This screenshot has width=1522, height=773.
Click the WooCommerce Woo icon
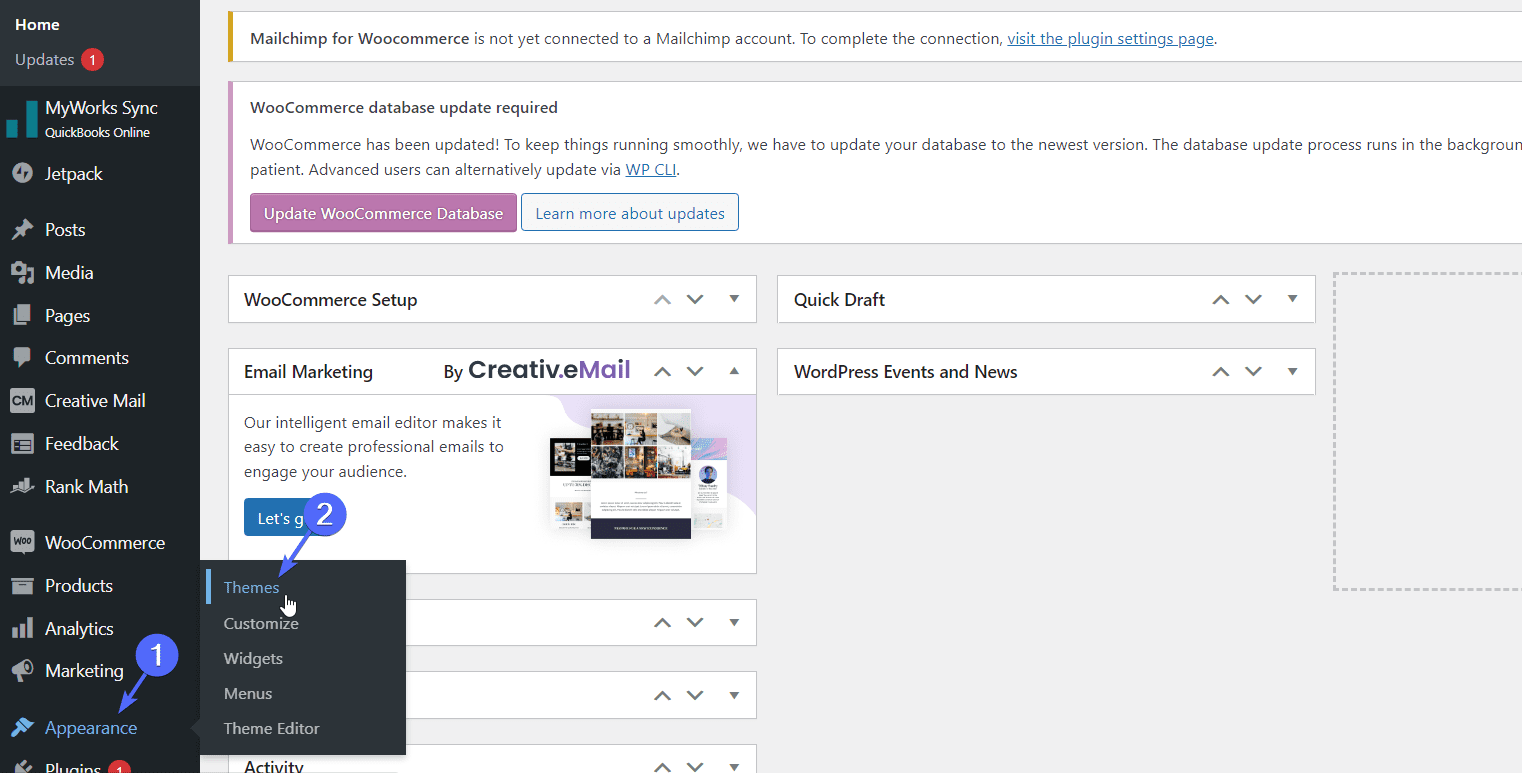point(22,543)
